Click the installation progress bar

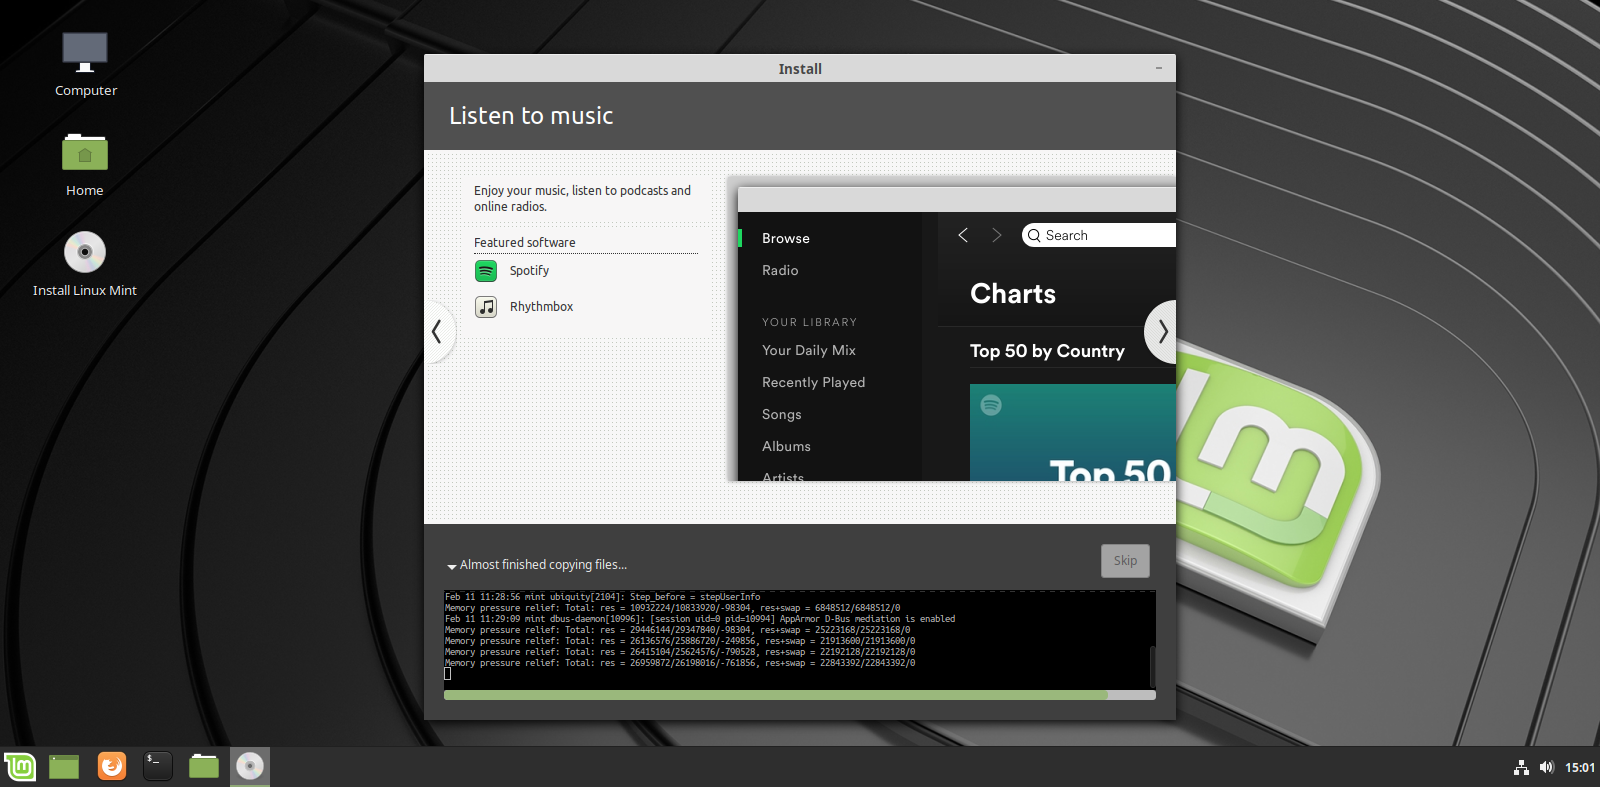800,695
